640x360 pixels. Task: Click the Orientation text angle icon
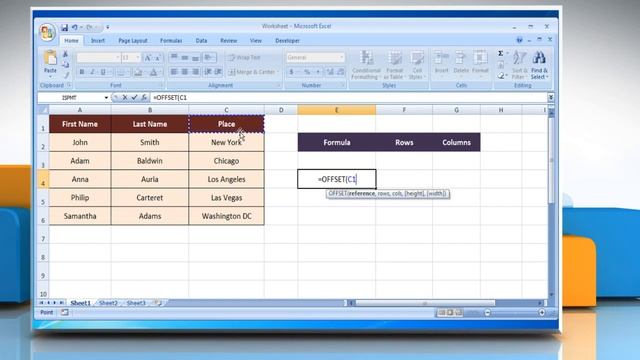[209, 58]
